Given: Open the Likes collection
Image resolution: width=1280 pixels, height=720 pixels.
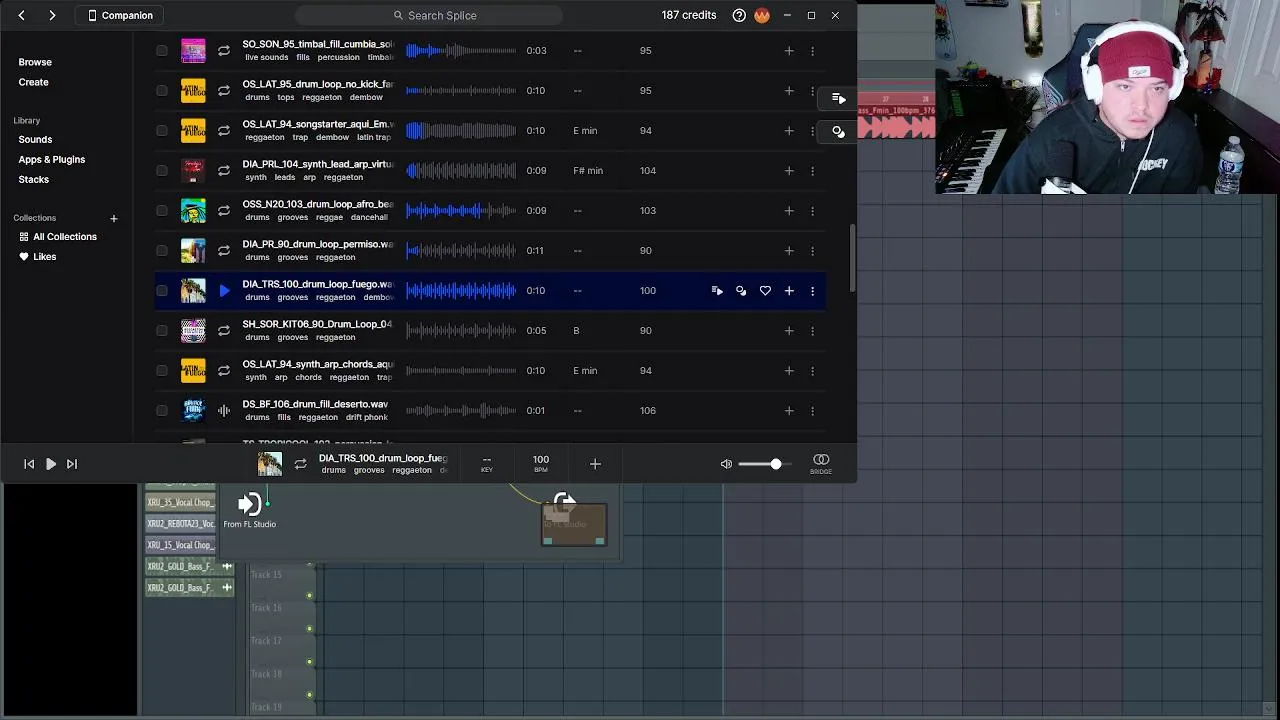Looking at the screenshot, I should coord(38,257).
